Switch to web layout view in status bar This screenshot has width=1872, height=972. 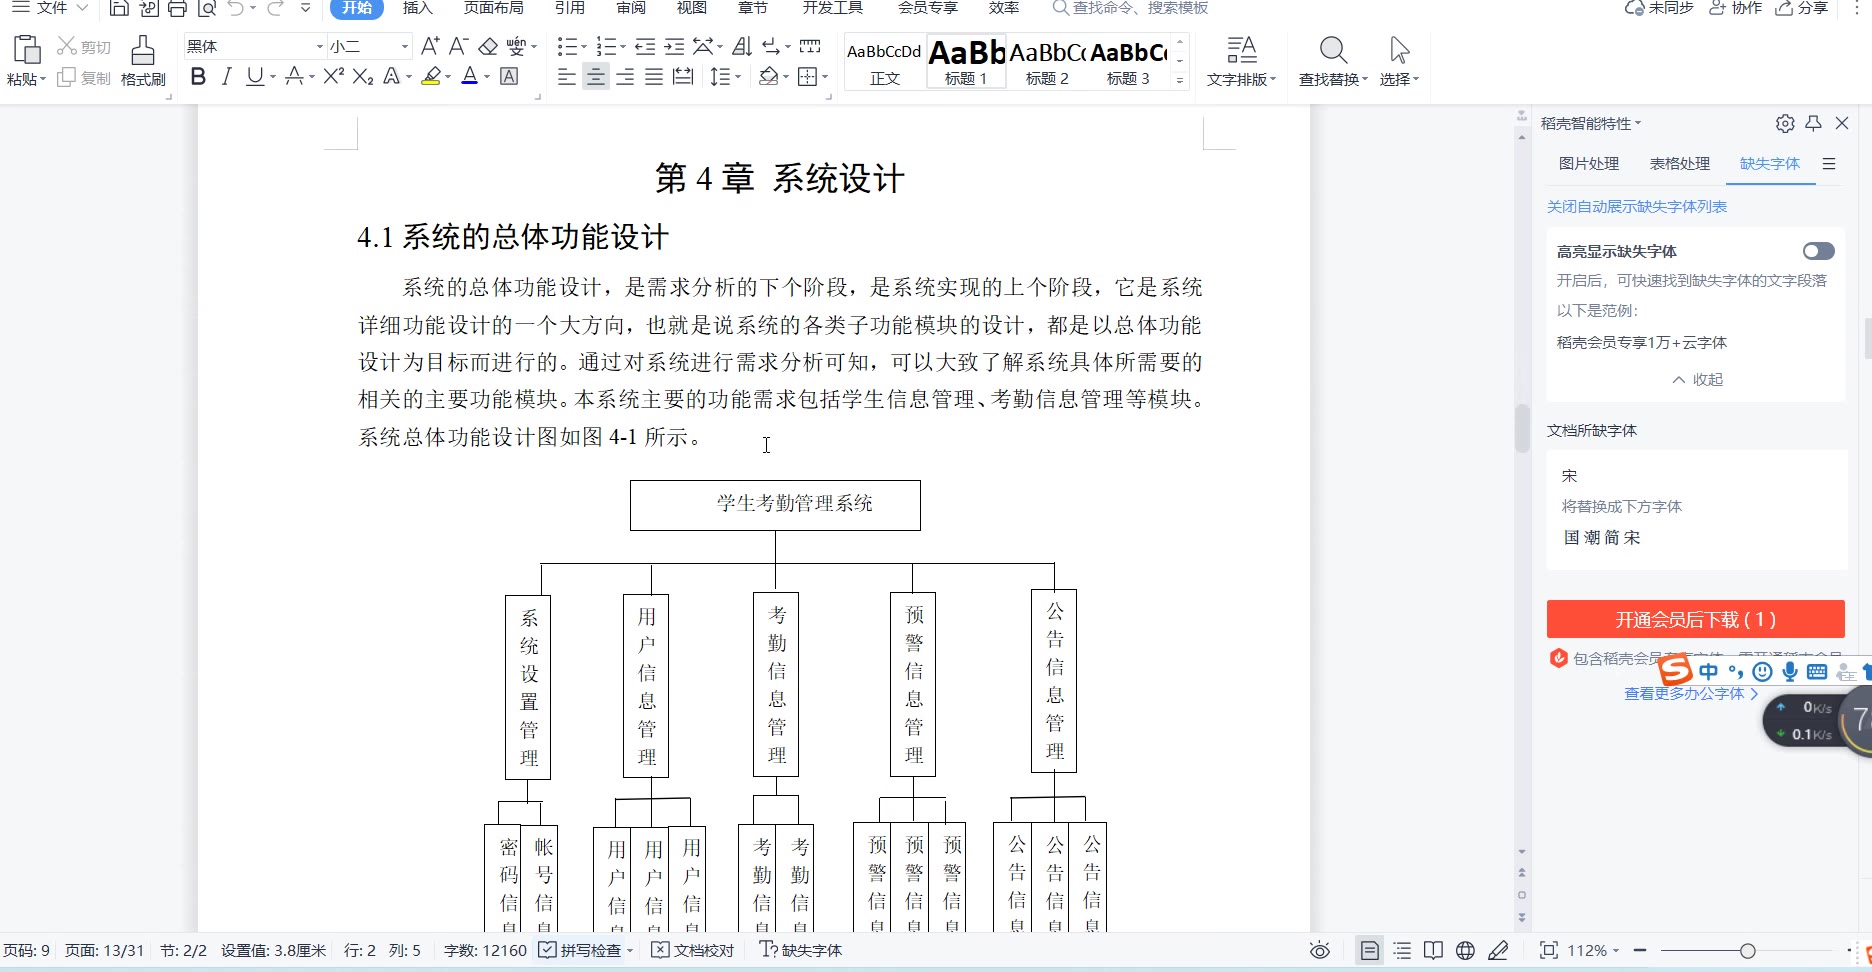pos(1465,951)
